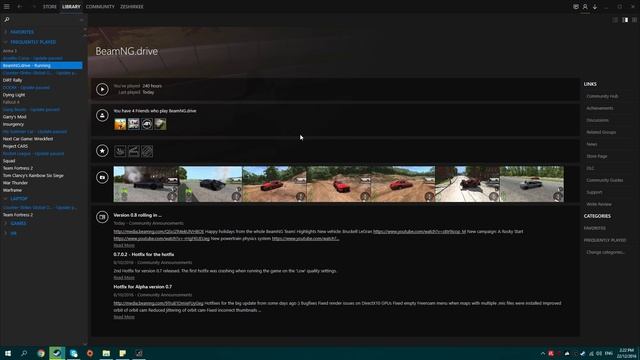This screenshot has height=360, width=640.
Task: Open the last screenshot with silver car
Action: [x=532, y=184]
